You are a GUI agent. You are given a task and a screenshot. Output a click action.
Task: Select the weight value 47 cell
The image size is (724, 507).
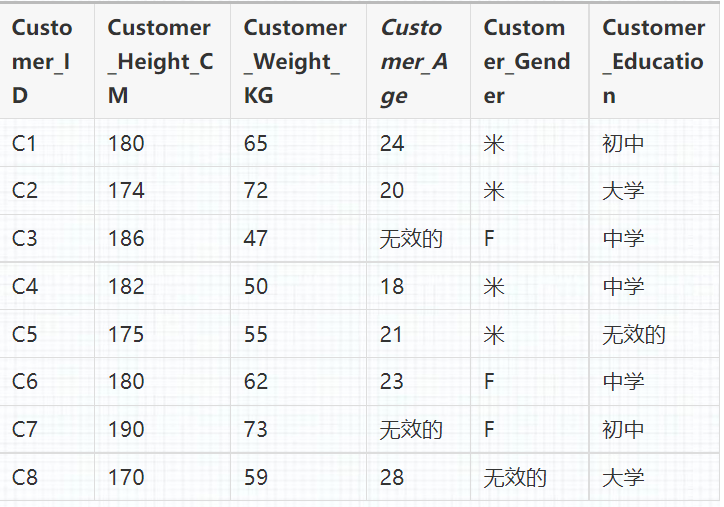click(256, 239)
